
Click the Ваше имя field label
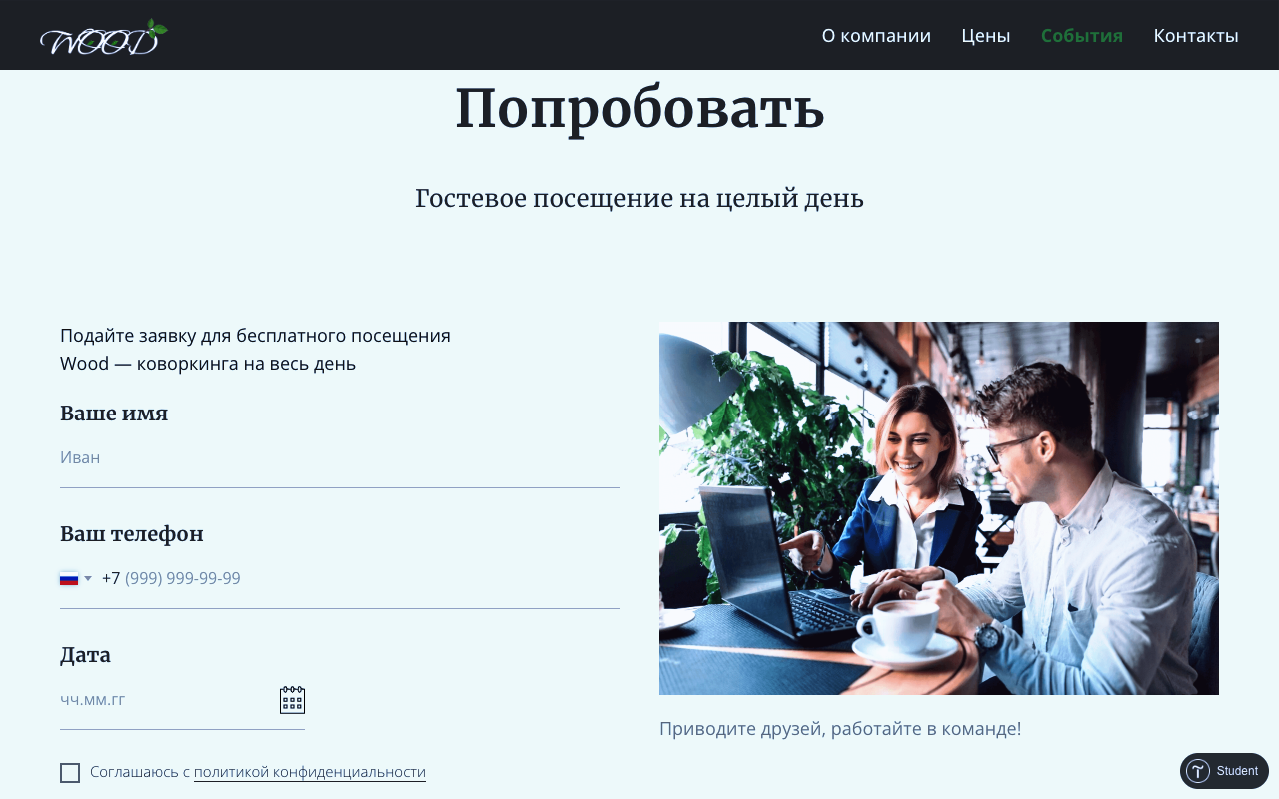tap(114, 413)
